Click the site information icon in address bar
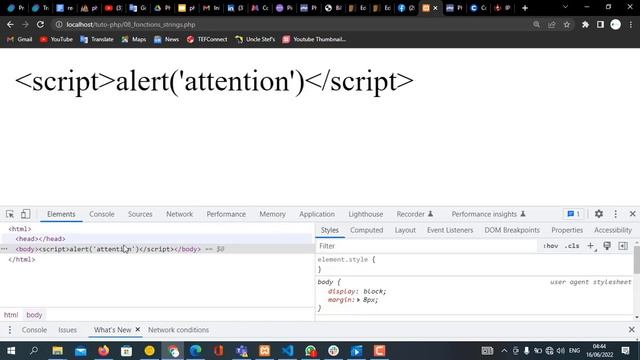Image resolution: width=640 pixels, height=360 pixels. click(59, 24)
